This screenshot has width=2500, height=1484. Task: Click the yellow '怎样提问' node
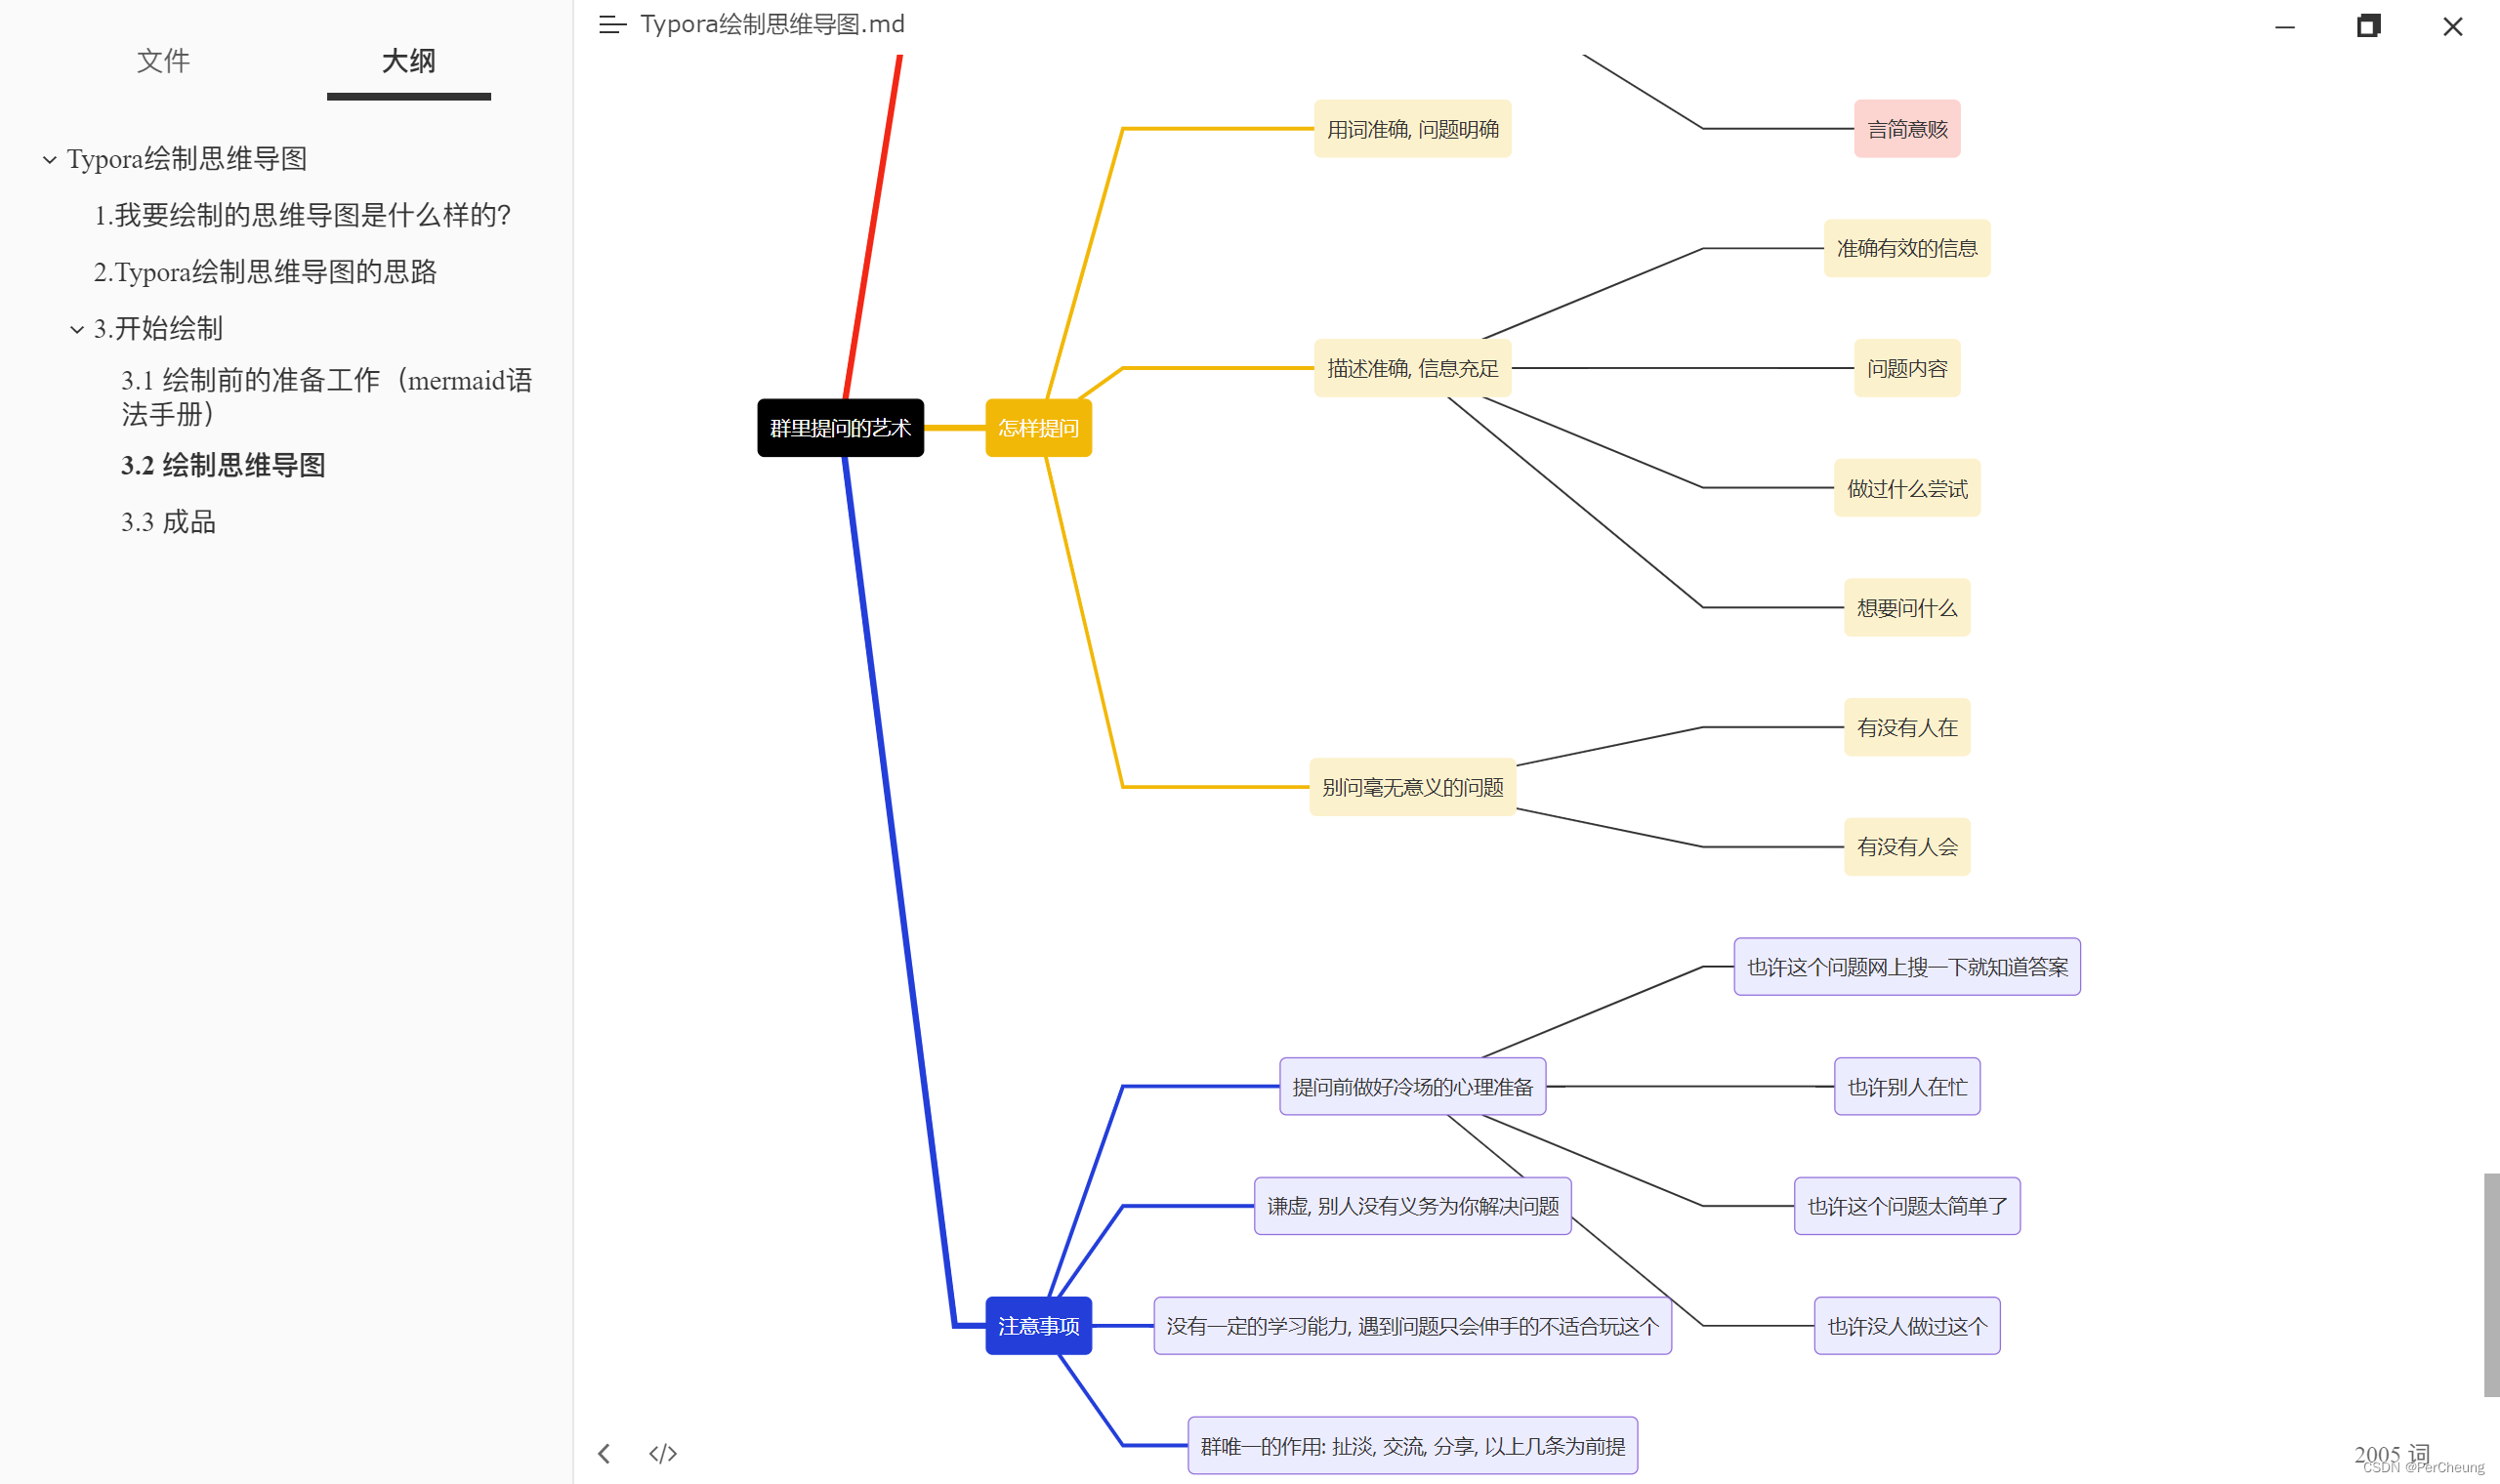[1038, 428]
